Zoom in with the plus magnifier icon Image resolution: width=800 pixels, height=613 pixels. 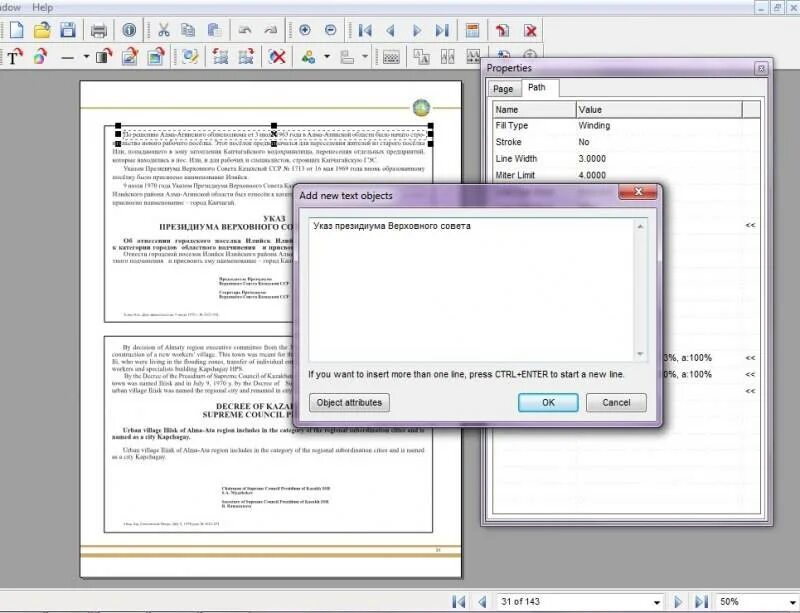coord(305,31)
